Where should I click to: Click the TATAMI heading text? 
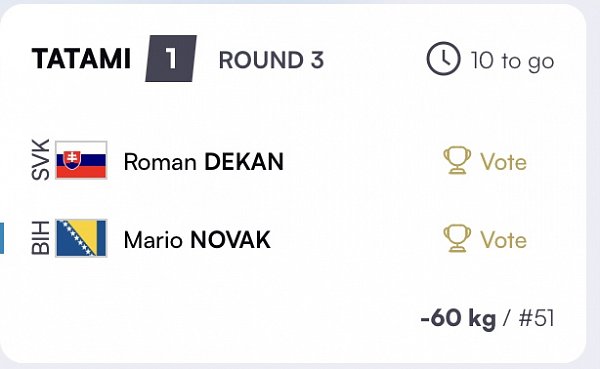pos(81,59)
